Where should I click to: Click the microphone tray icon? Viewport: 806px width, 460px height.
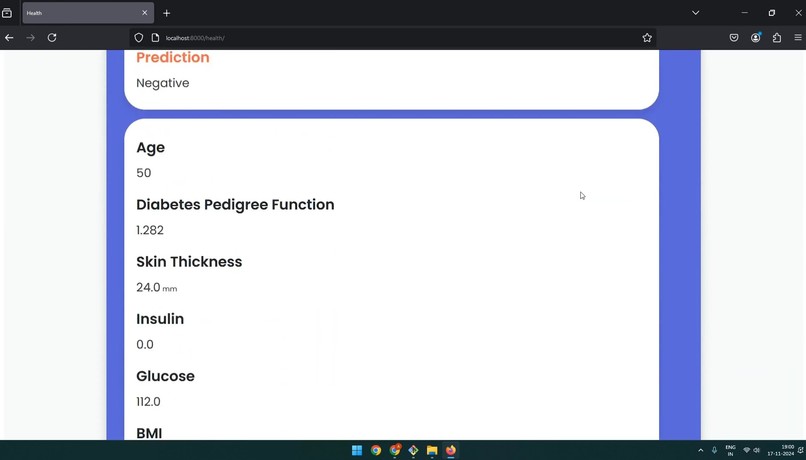(x=714, y=450)
